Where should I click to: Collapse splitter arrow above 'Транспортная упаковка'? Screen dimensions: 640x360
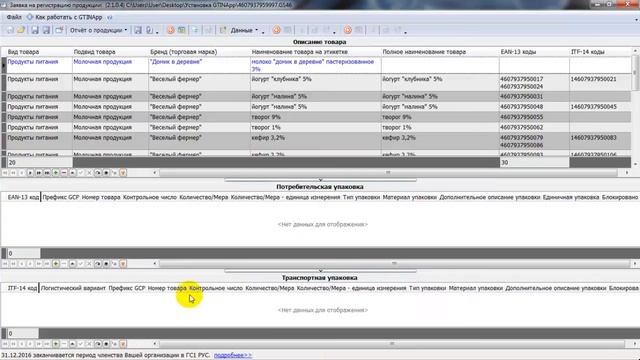click(x=320, y=271)
